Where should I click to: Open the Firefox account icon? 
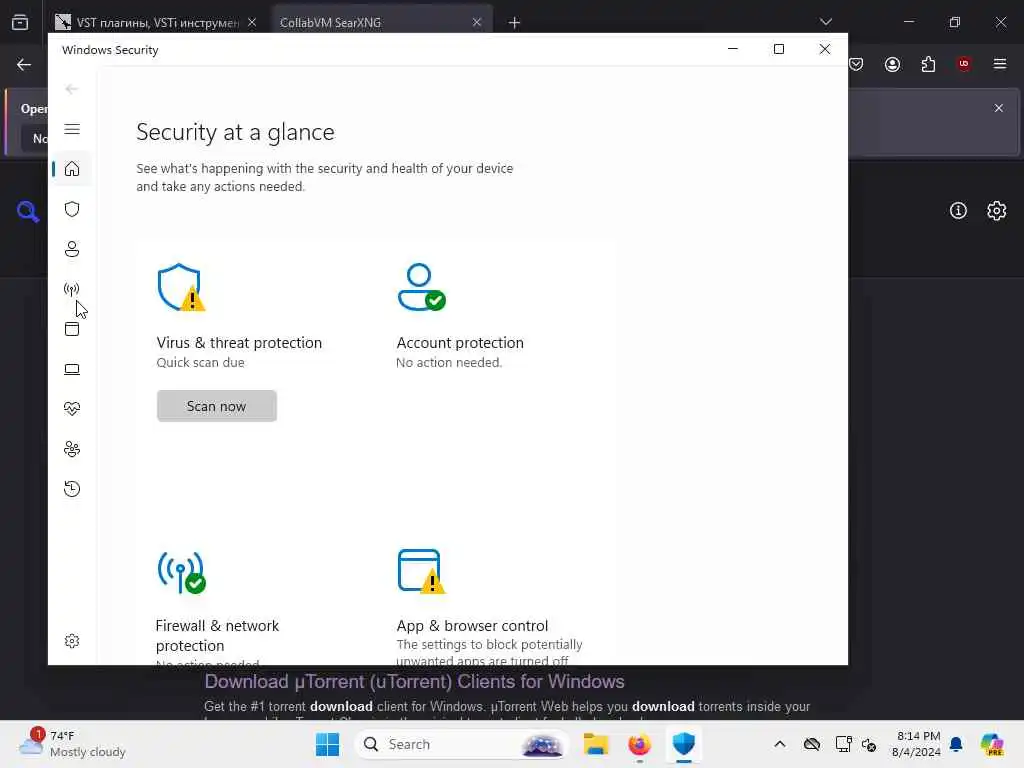(892, 64)
